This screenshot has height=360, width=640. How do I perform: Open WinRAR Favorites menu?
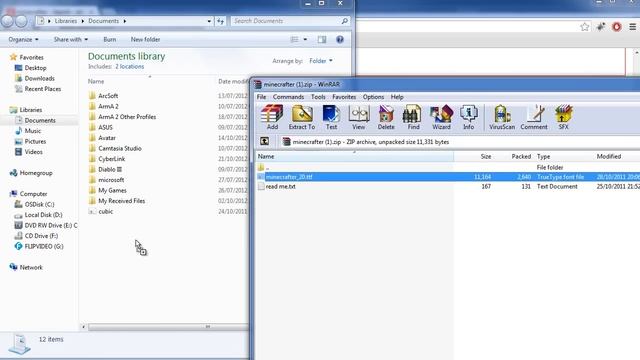point(344,97)
